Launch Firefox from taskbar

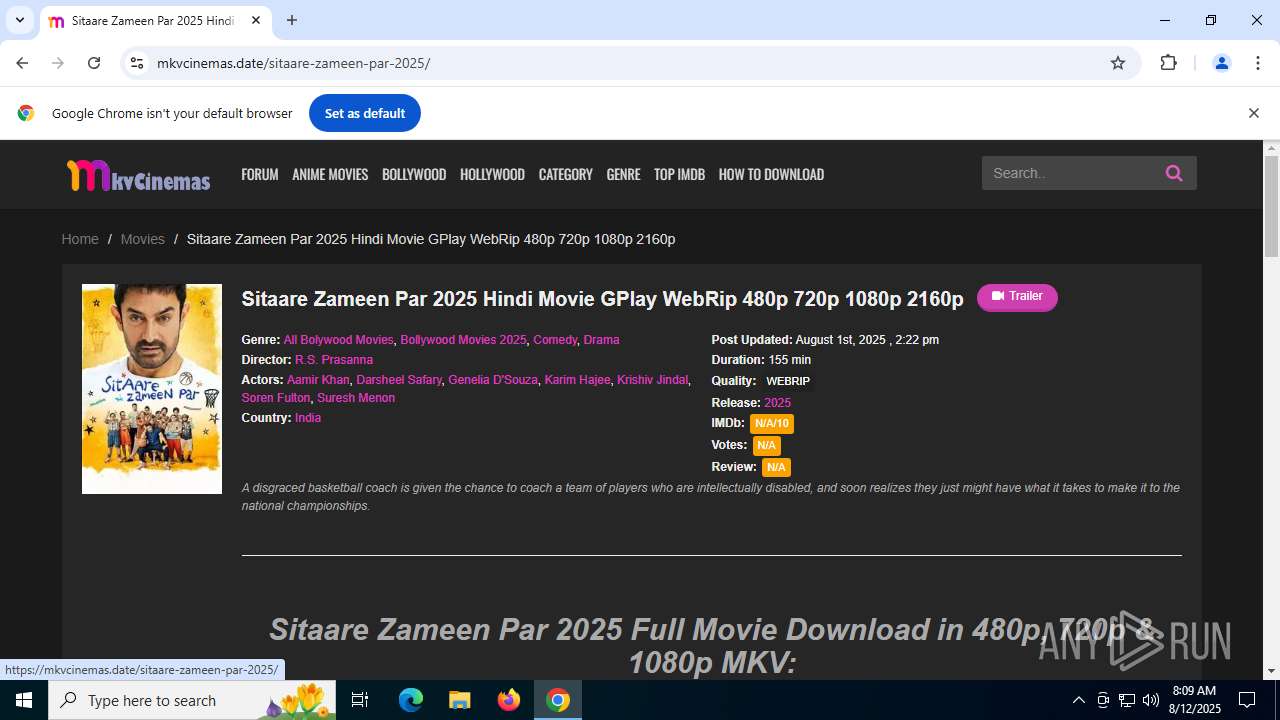tap(509, 700)
